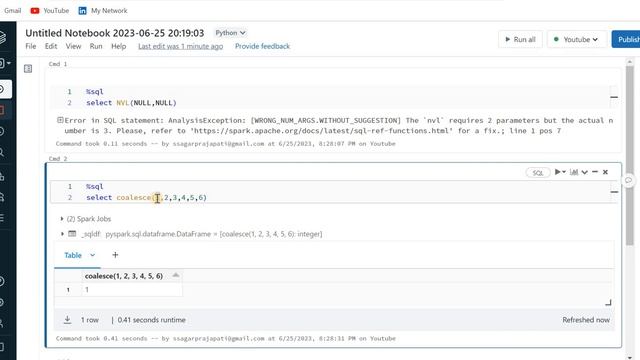Click the _sqldf DataFrame table icon
This screenshot has height=360, width=640.
[72, 234]
